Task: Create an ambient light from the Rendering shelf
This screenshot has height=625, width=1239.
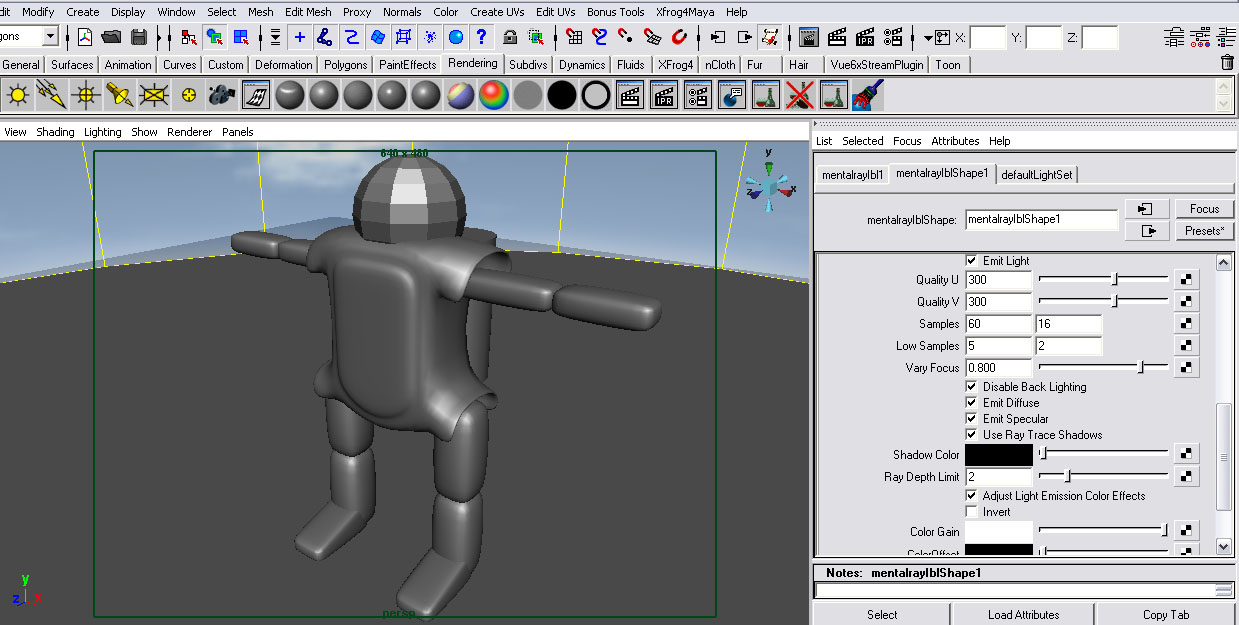Action: 17,96
